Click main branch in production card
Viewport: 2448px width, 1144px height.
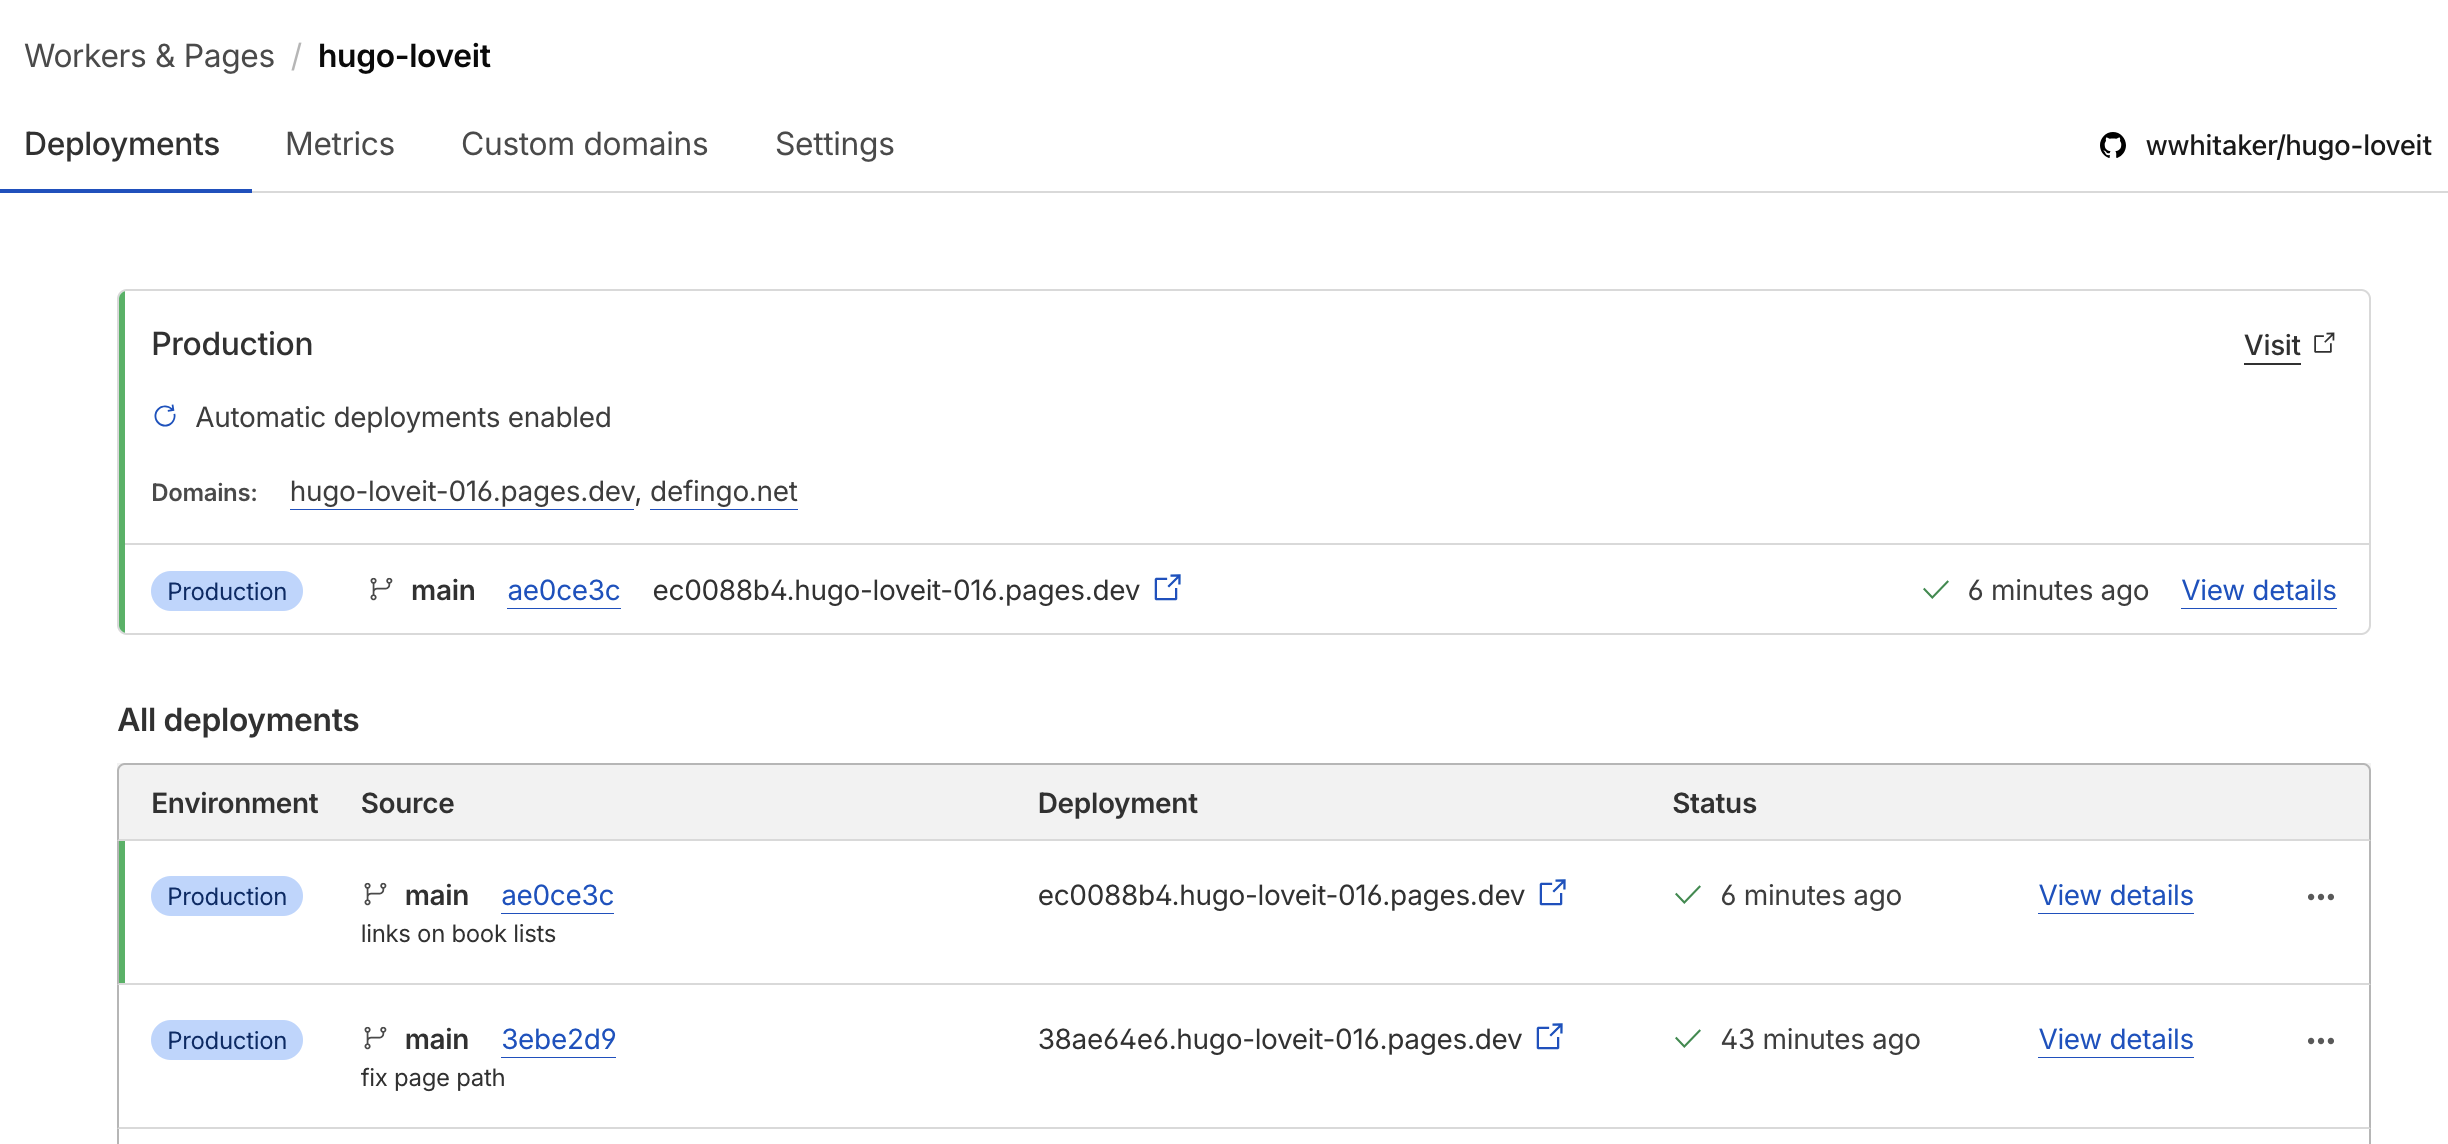point(443,591)
